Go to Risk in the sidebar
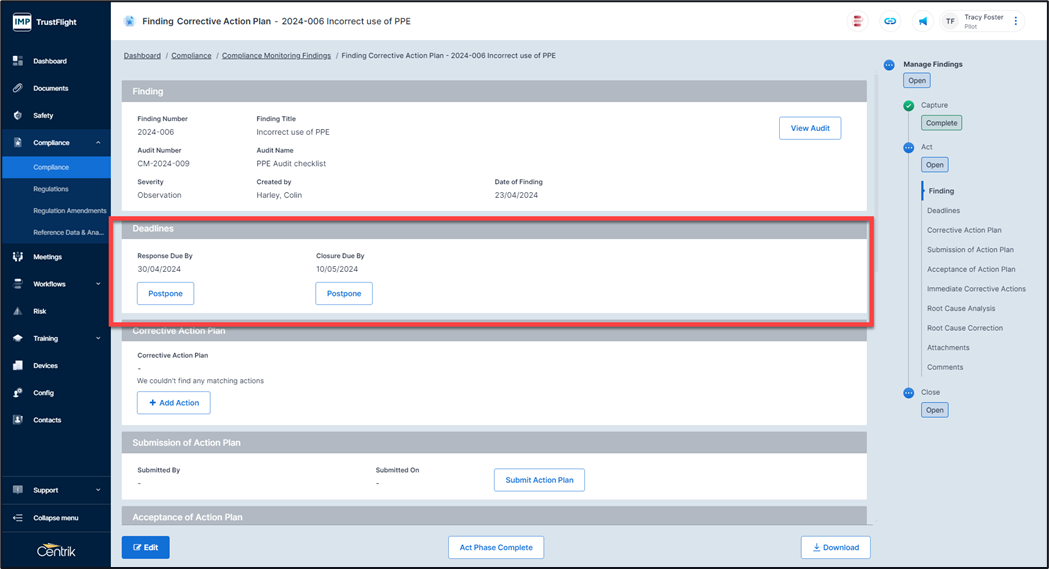The height and width of the screenshot is (569, 1049). tap(40, 311)
